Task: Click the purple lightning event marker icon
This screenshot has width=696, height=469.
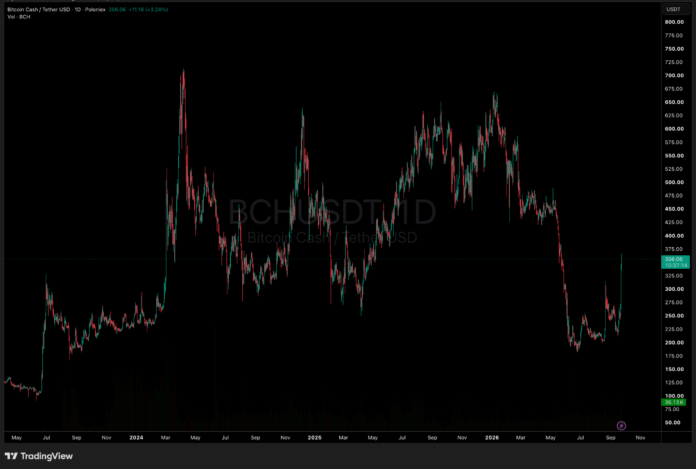Action: point(621,426)
